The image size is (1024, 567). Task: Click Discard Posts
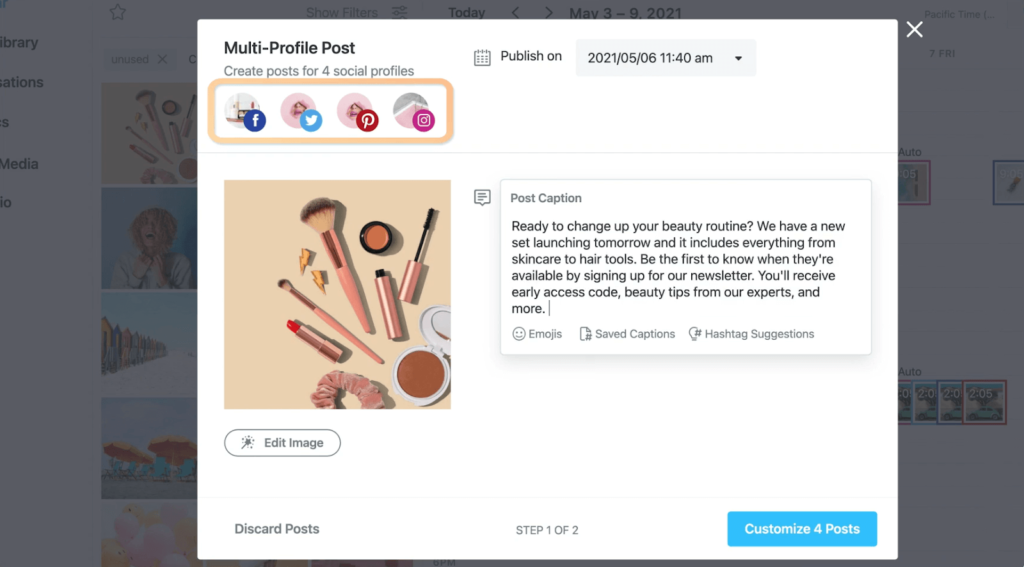(277, 529)
